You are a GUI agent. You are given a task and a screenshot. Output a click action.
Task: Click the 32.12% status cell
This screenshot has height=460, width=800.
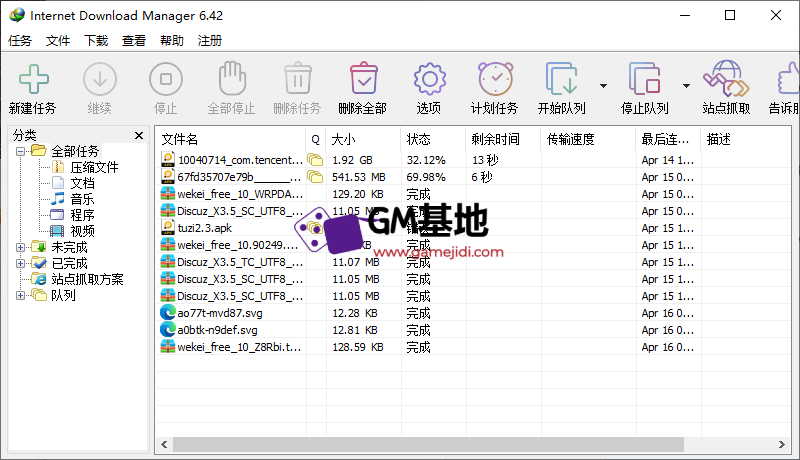click(426, 160)
